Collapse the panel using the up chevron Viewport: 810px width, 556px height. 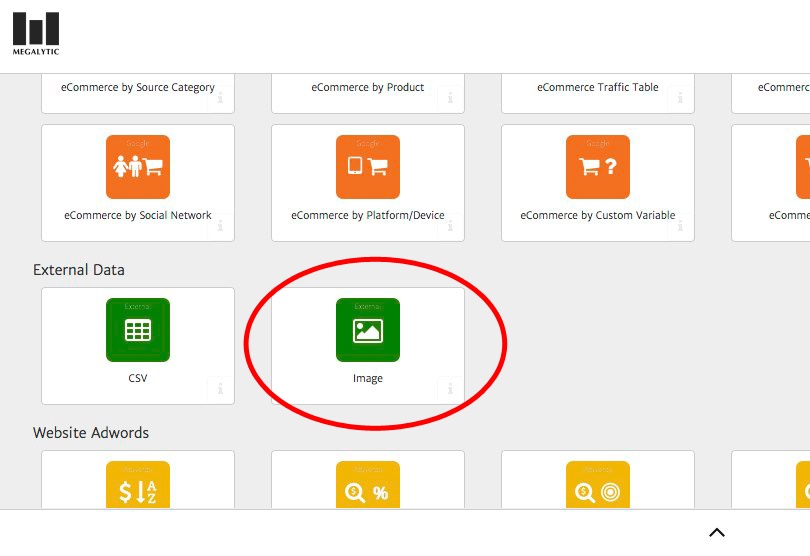click(x=716, y=532)
